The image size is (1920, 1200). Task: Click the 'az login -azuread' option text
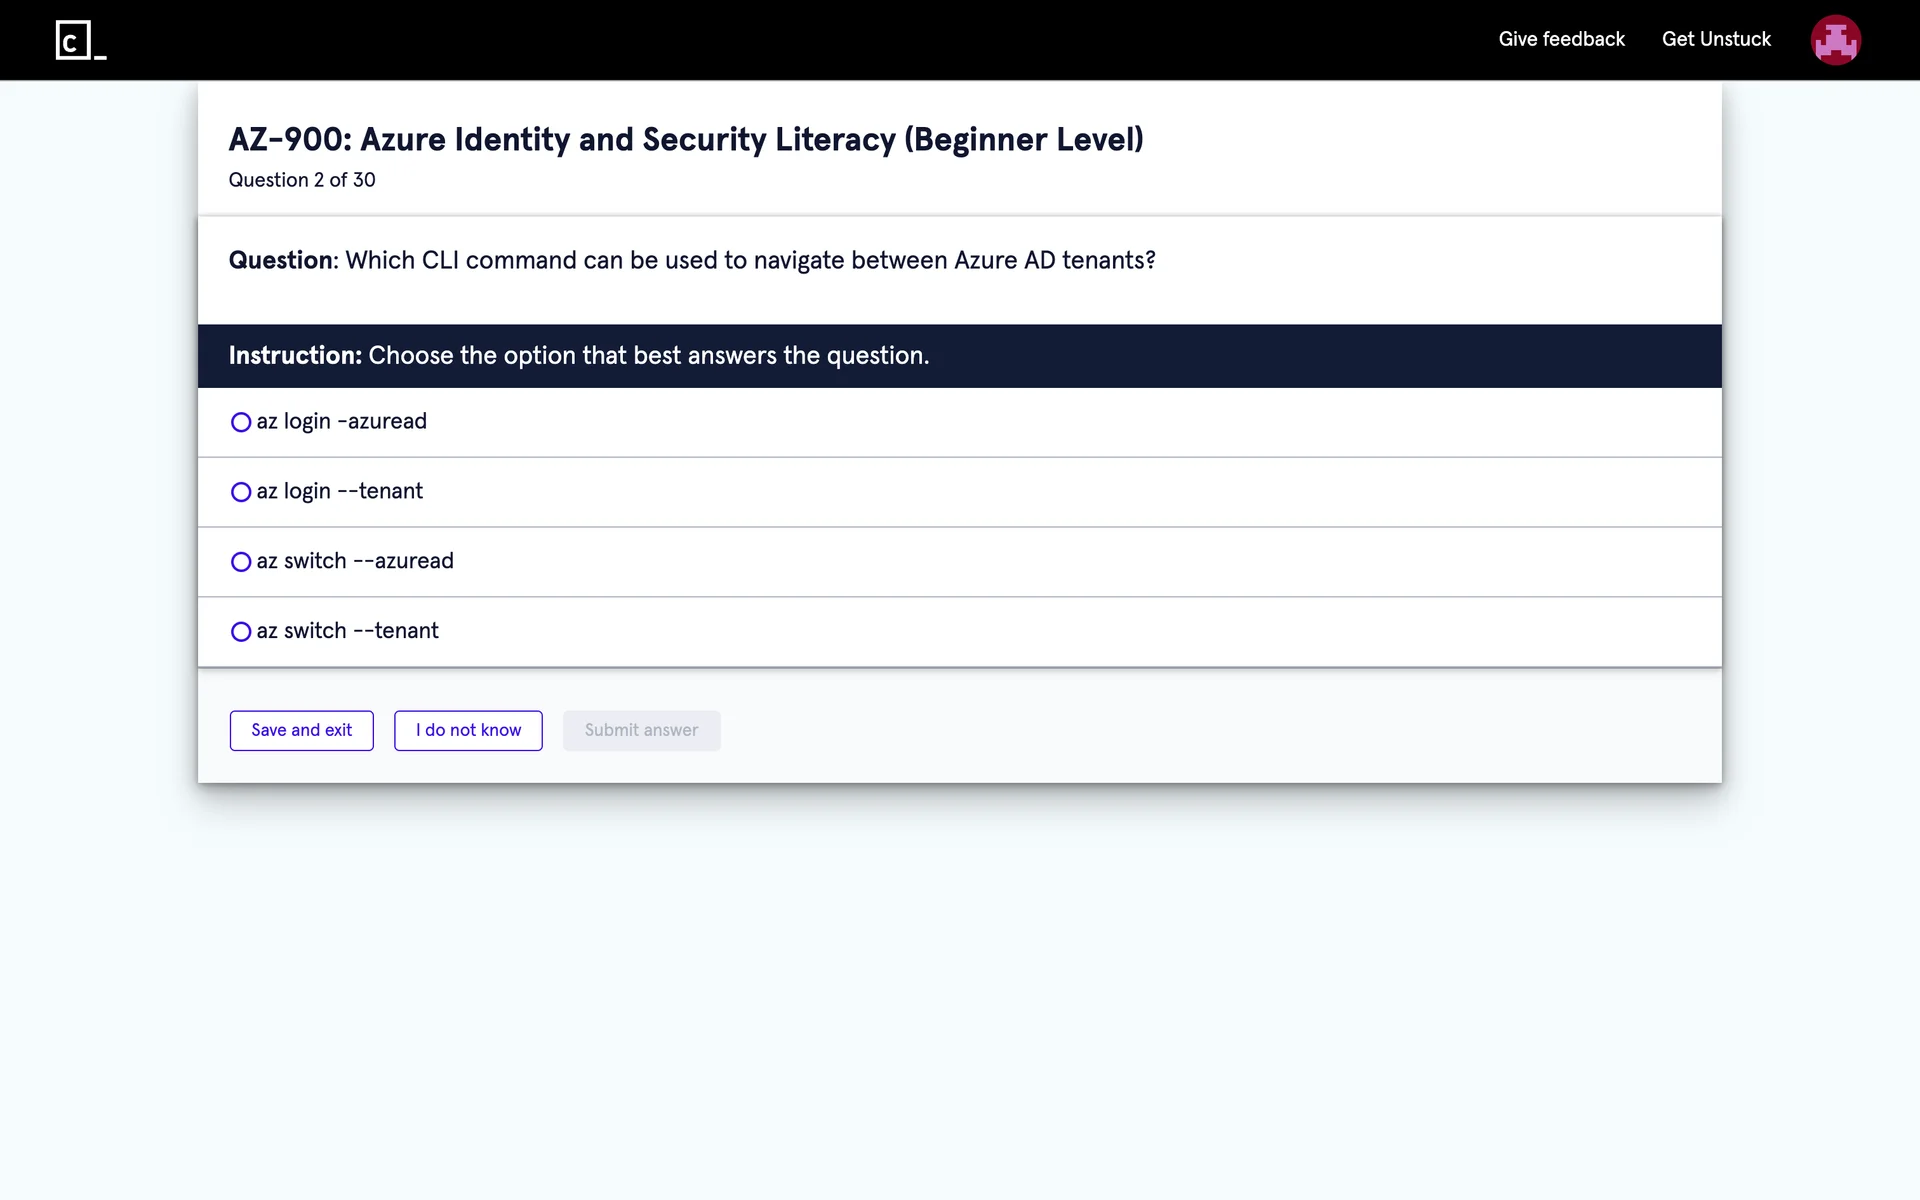coord(341,421)
